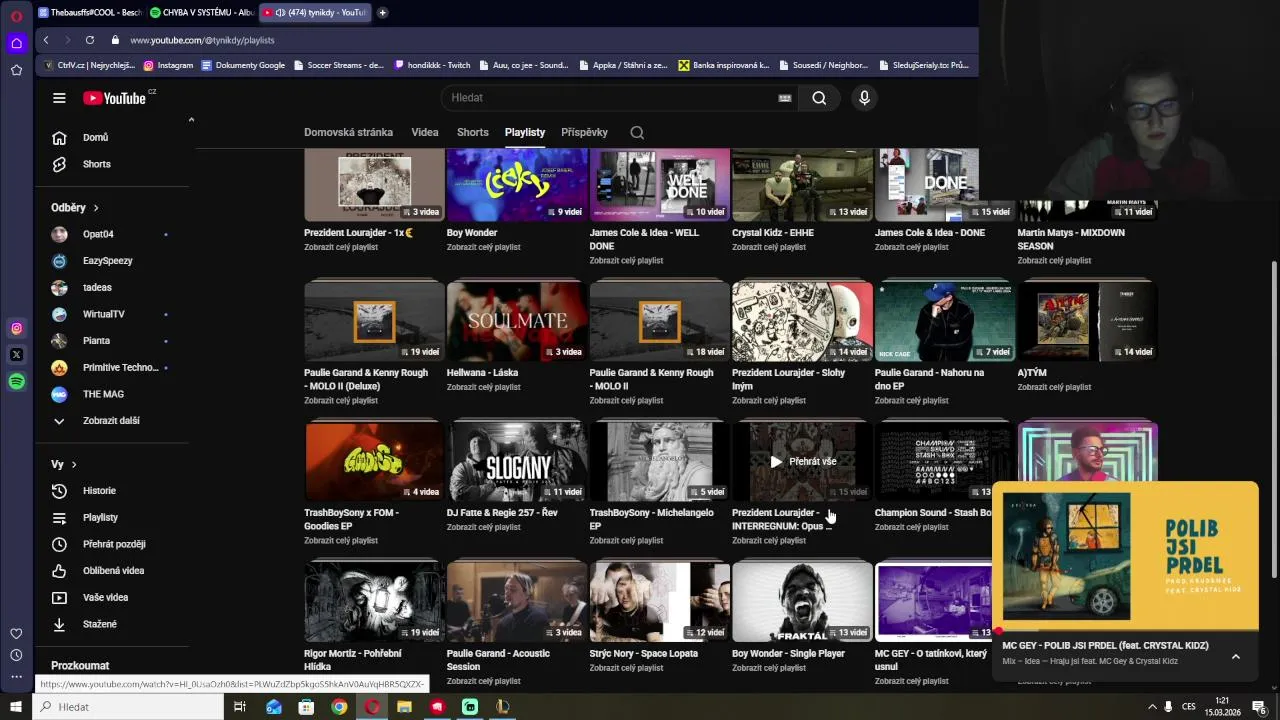
Task: Open Opera sidebar heart pinboards icon
Action: click(16, 633)
